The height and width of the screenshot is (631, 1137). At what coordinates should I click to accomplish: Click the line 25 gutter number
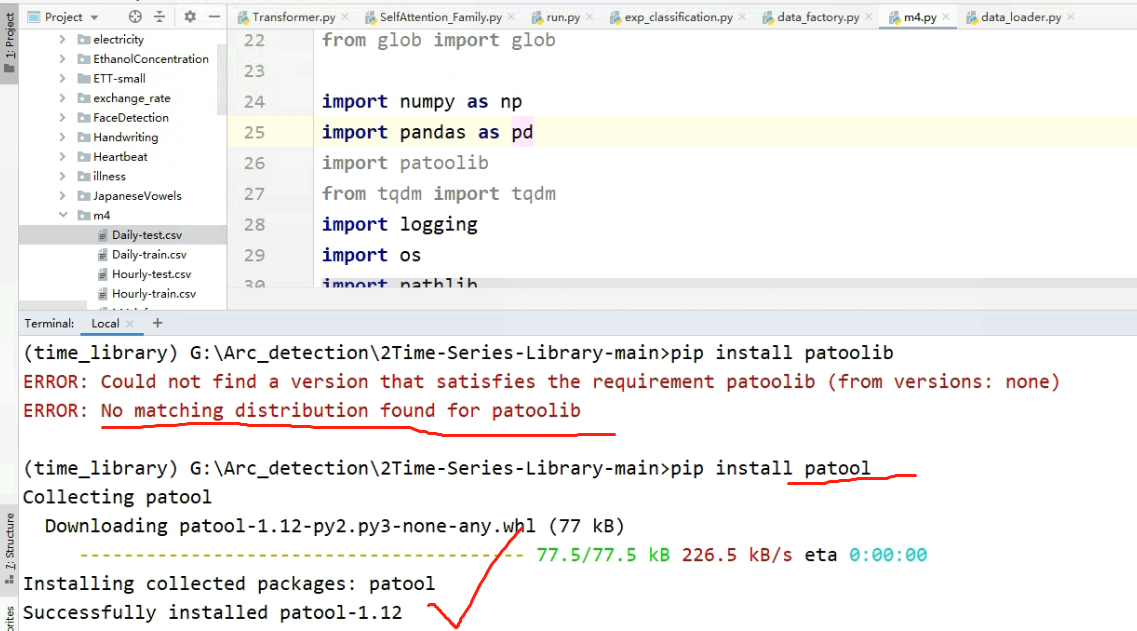pos(255,132)
